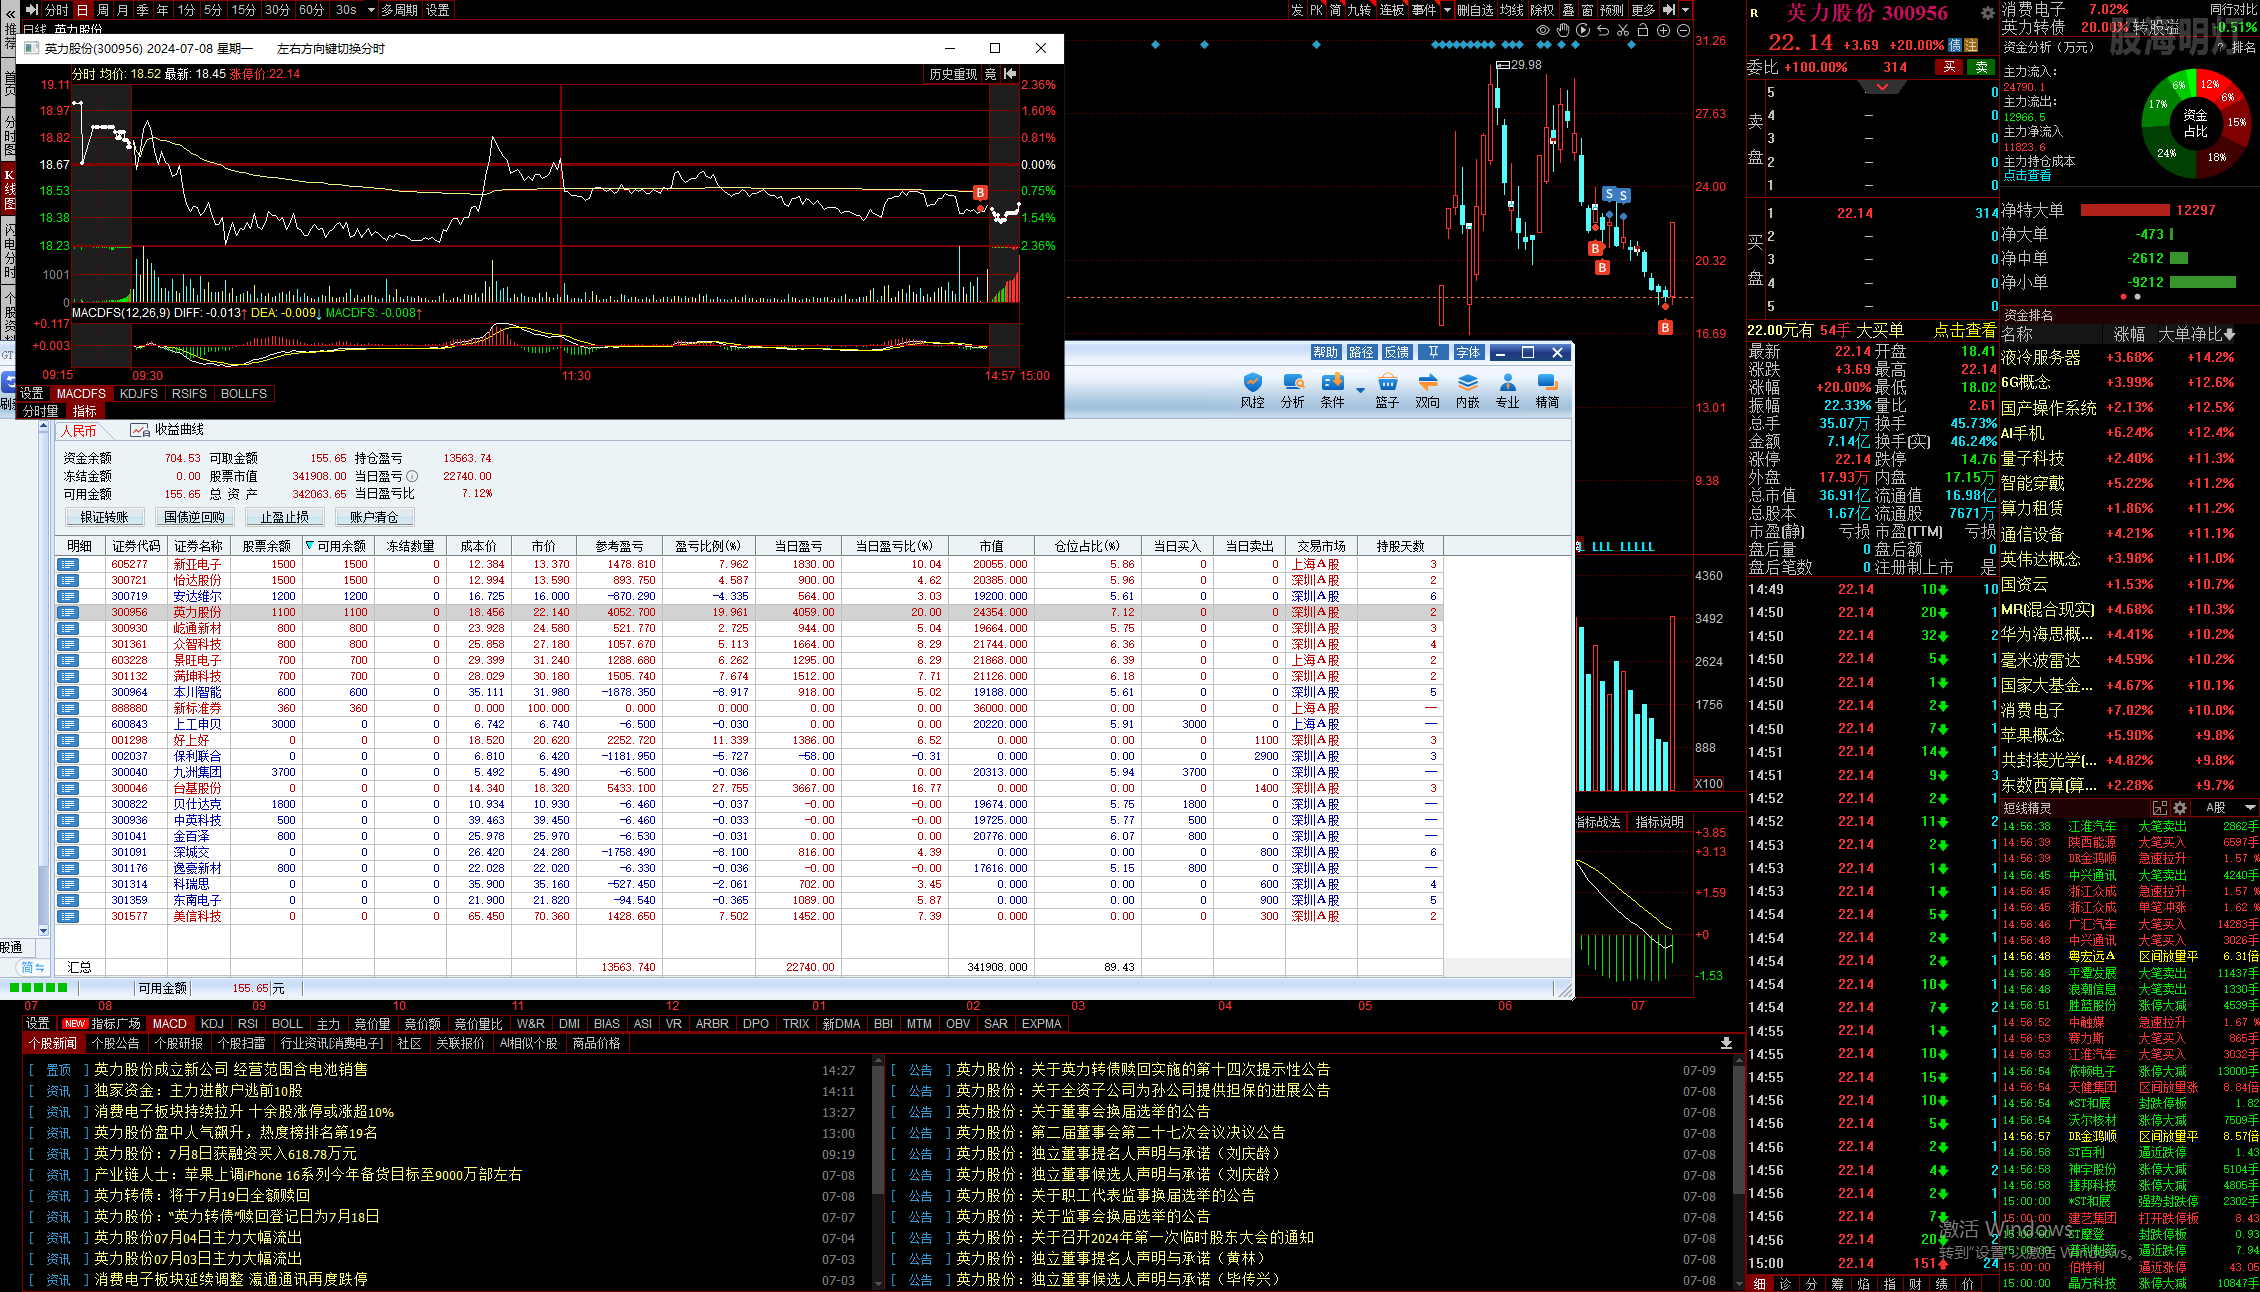Toggle the 叠 overlay button in top toolbar
Screen dimensions: 2260x1292
[1568, 10]
